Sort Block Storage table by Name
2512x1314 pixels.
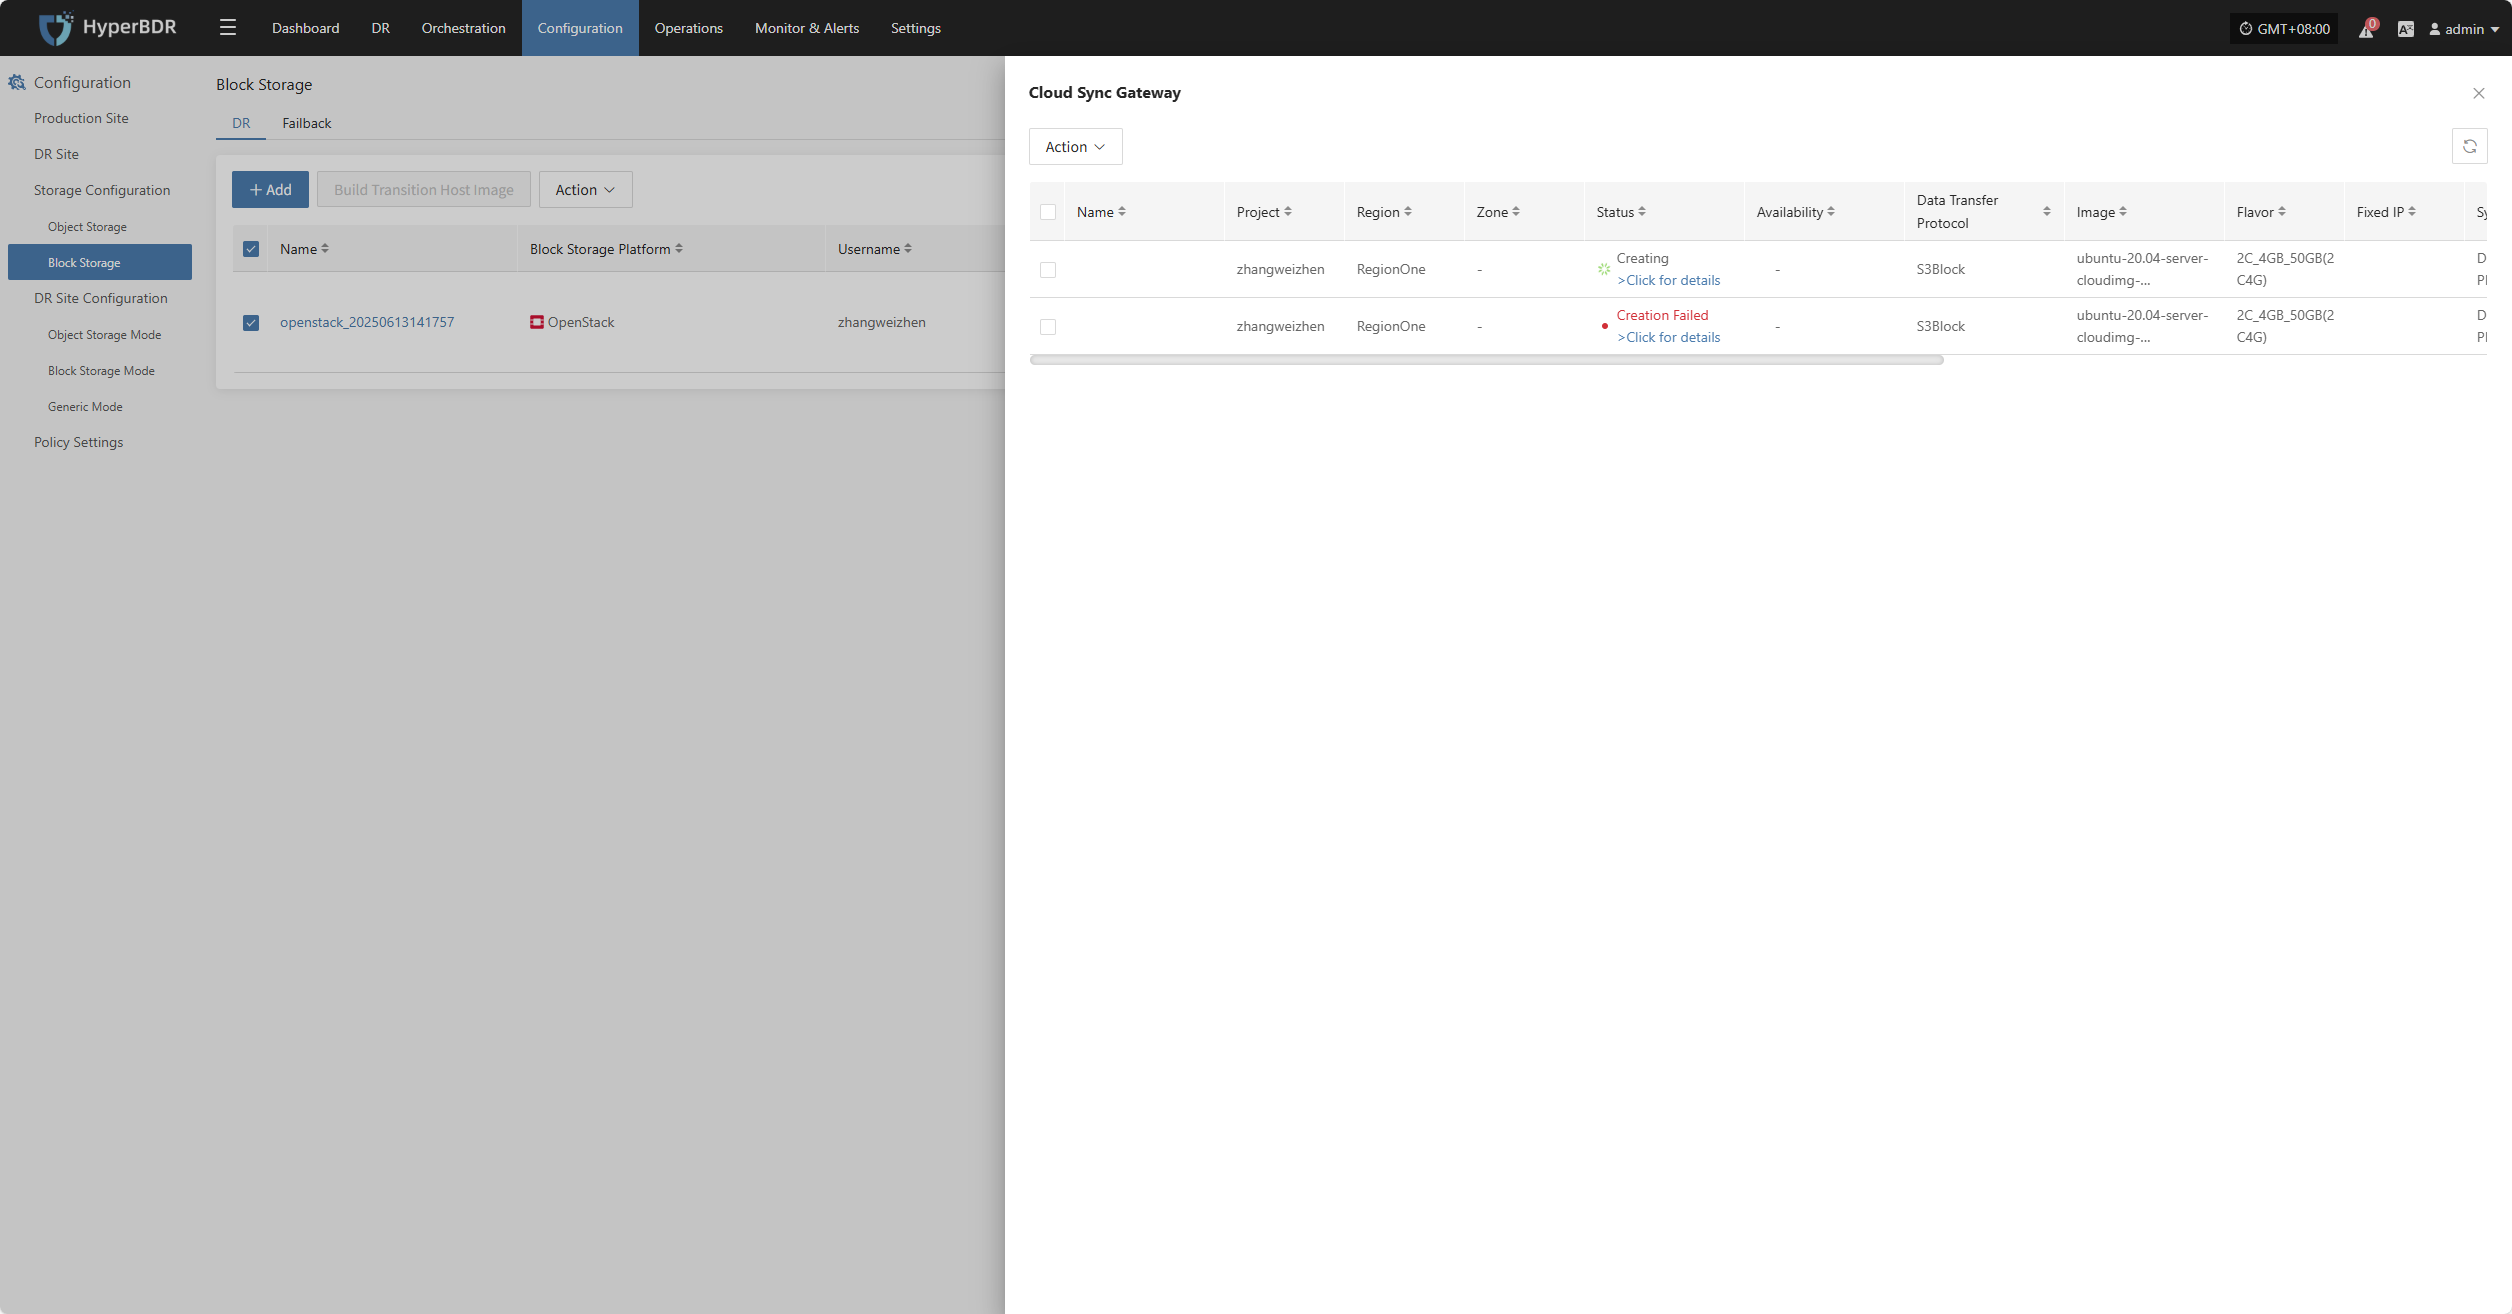pyautogui.click(x=325, y=249)
